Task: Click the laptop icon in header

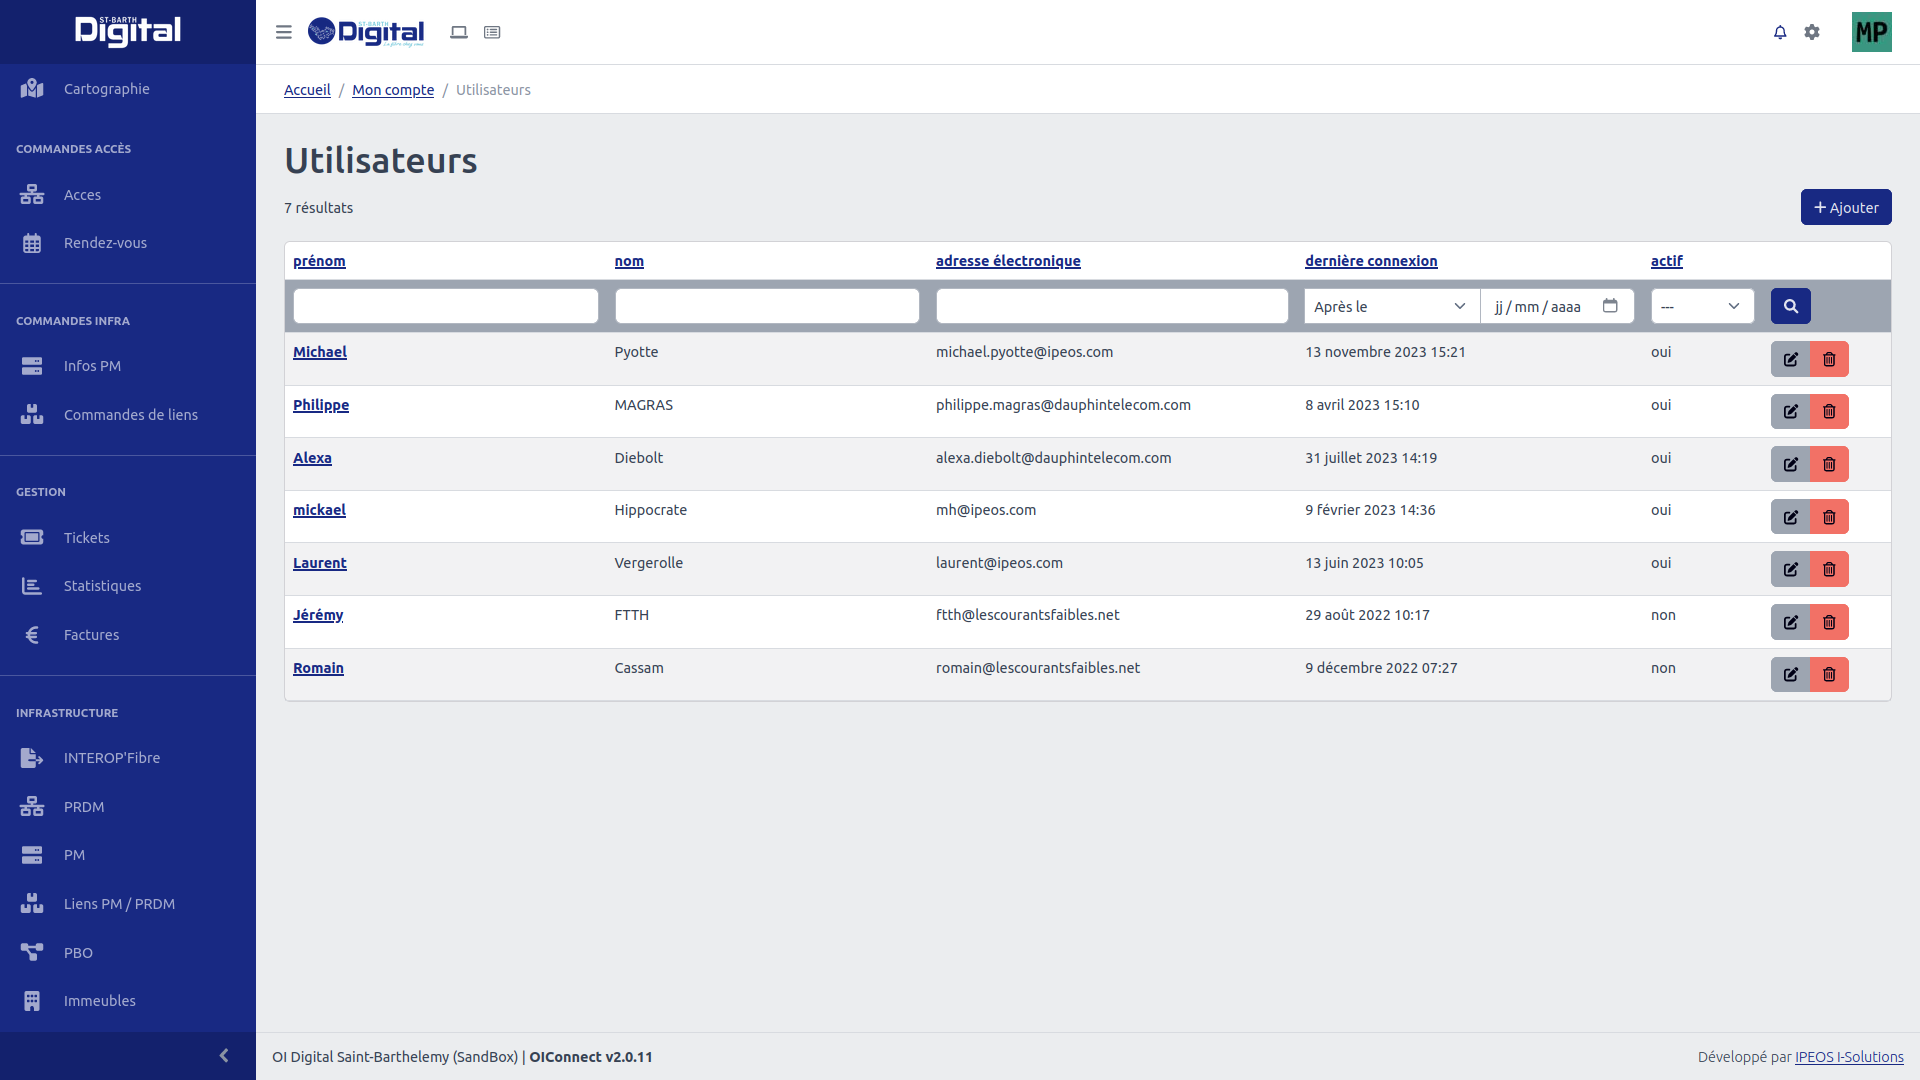Action: 459,32
